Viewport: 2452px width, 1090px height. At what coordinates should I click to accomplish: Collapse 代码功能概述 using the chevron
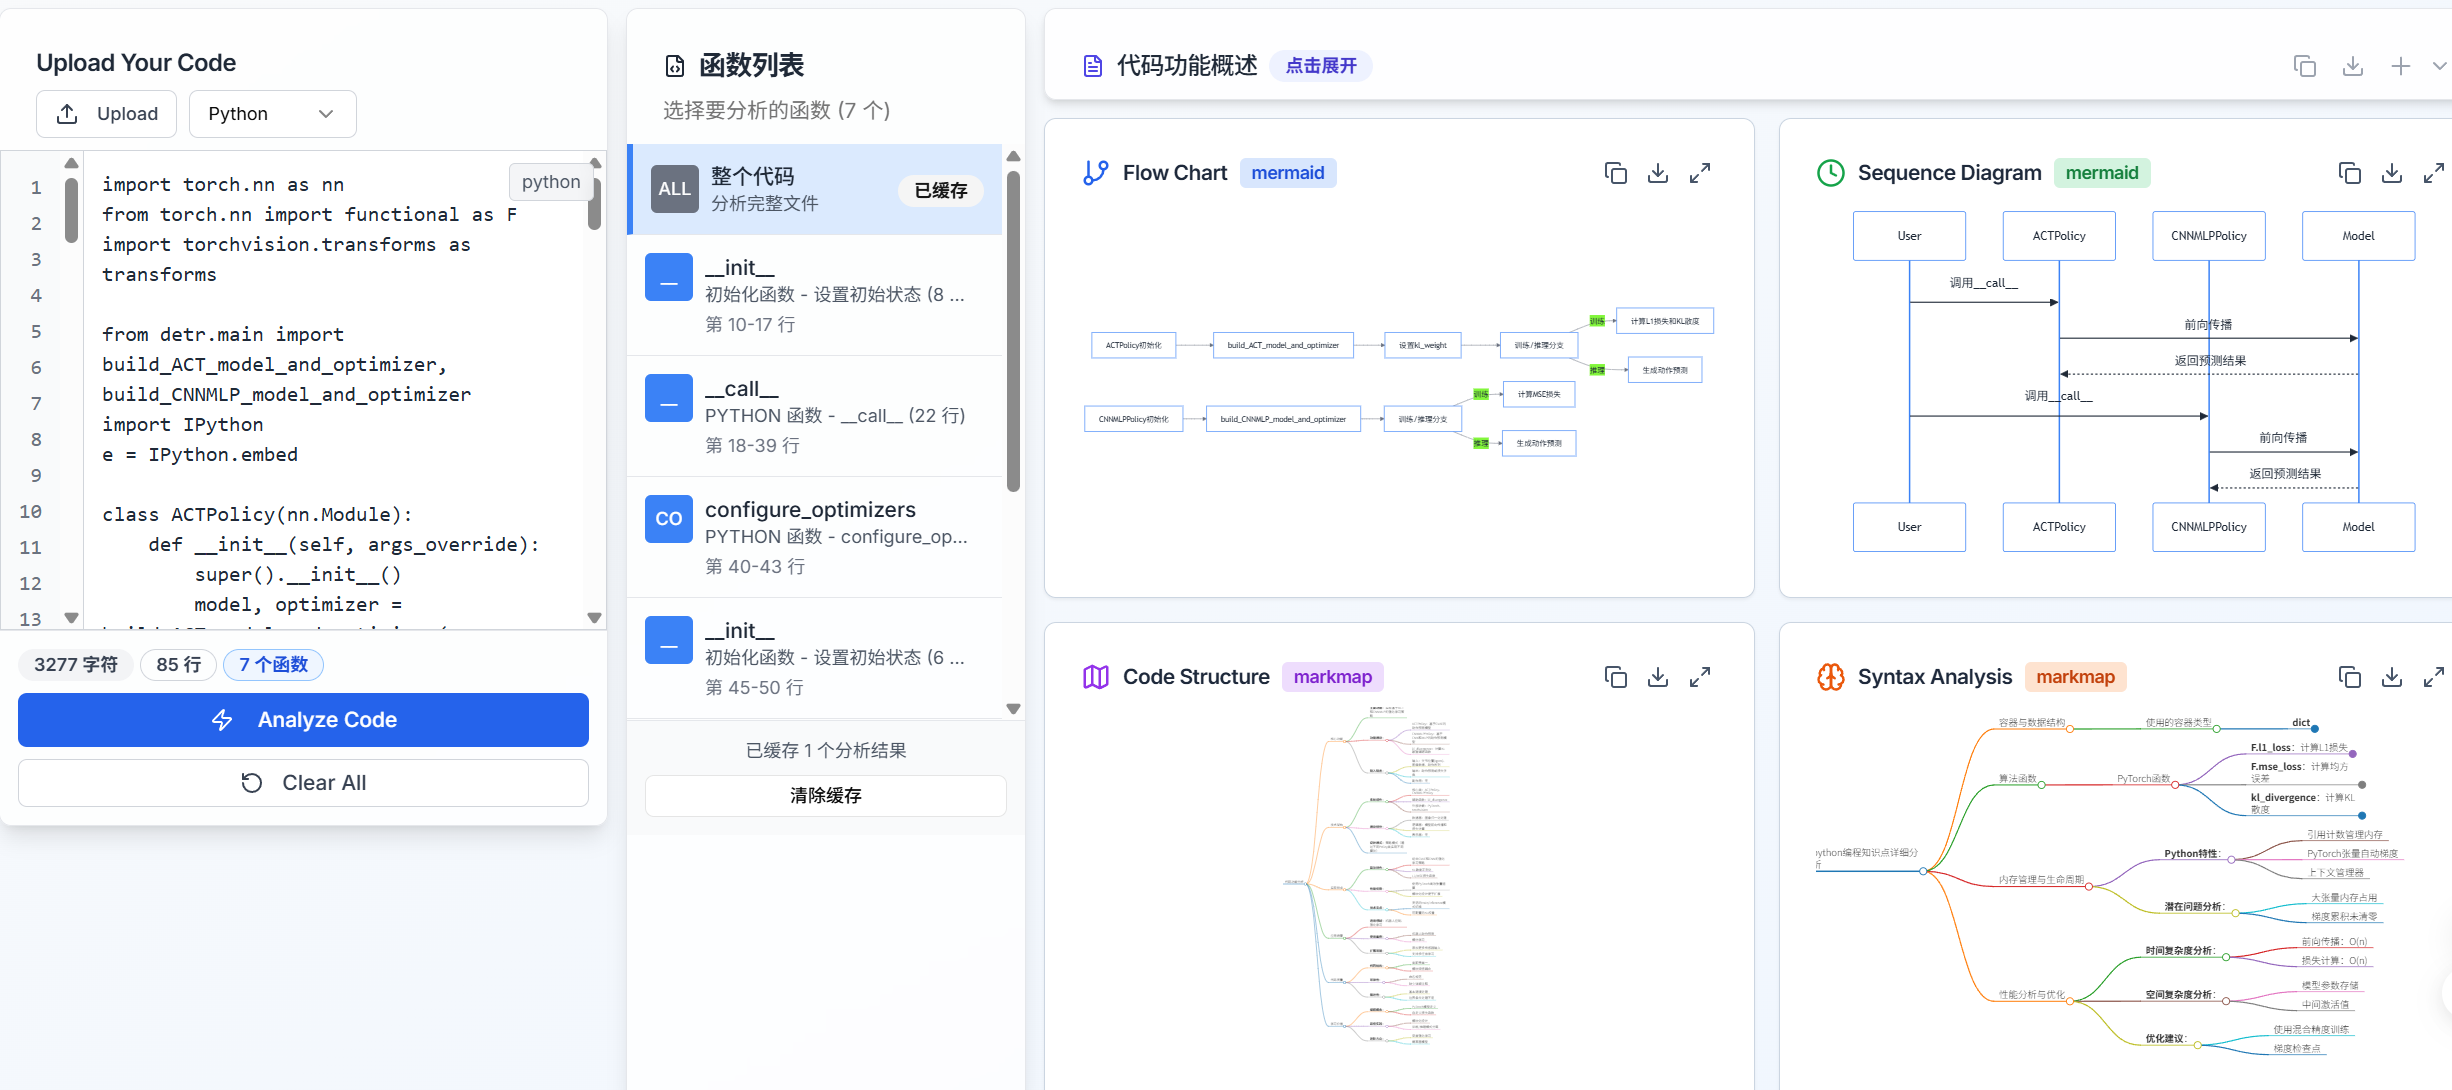pos(2443,65)
